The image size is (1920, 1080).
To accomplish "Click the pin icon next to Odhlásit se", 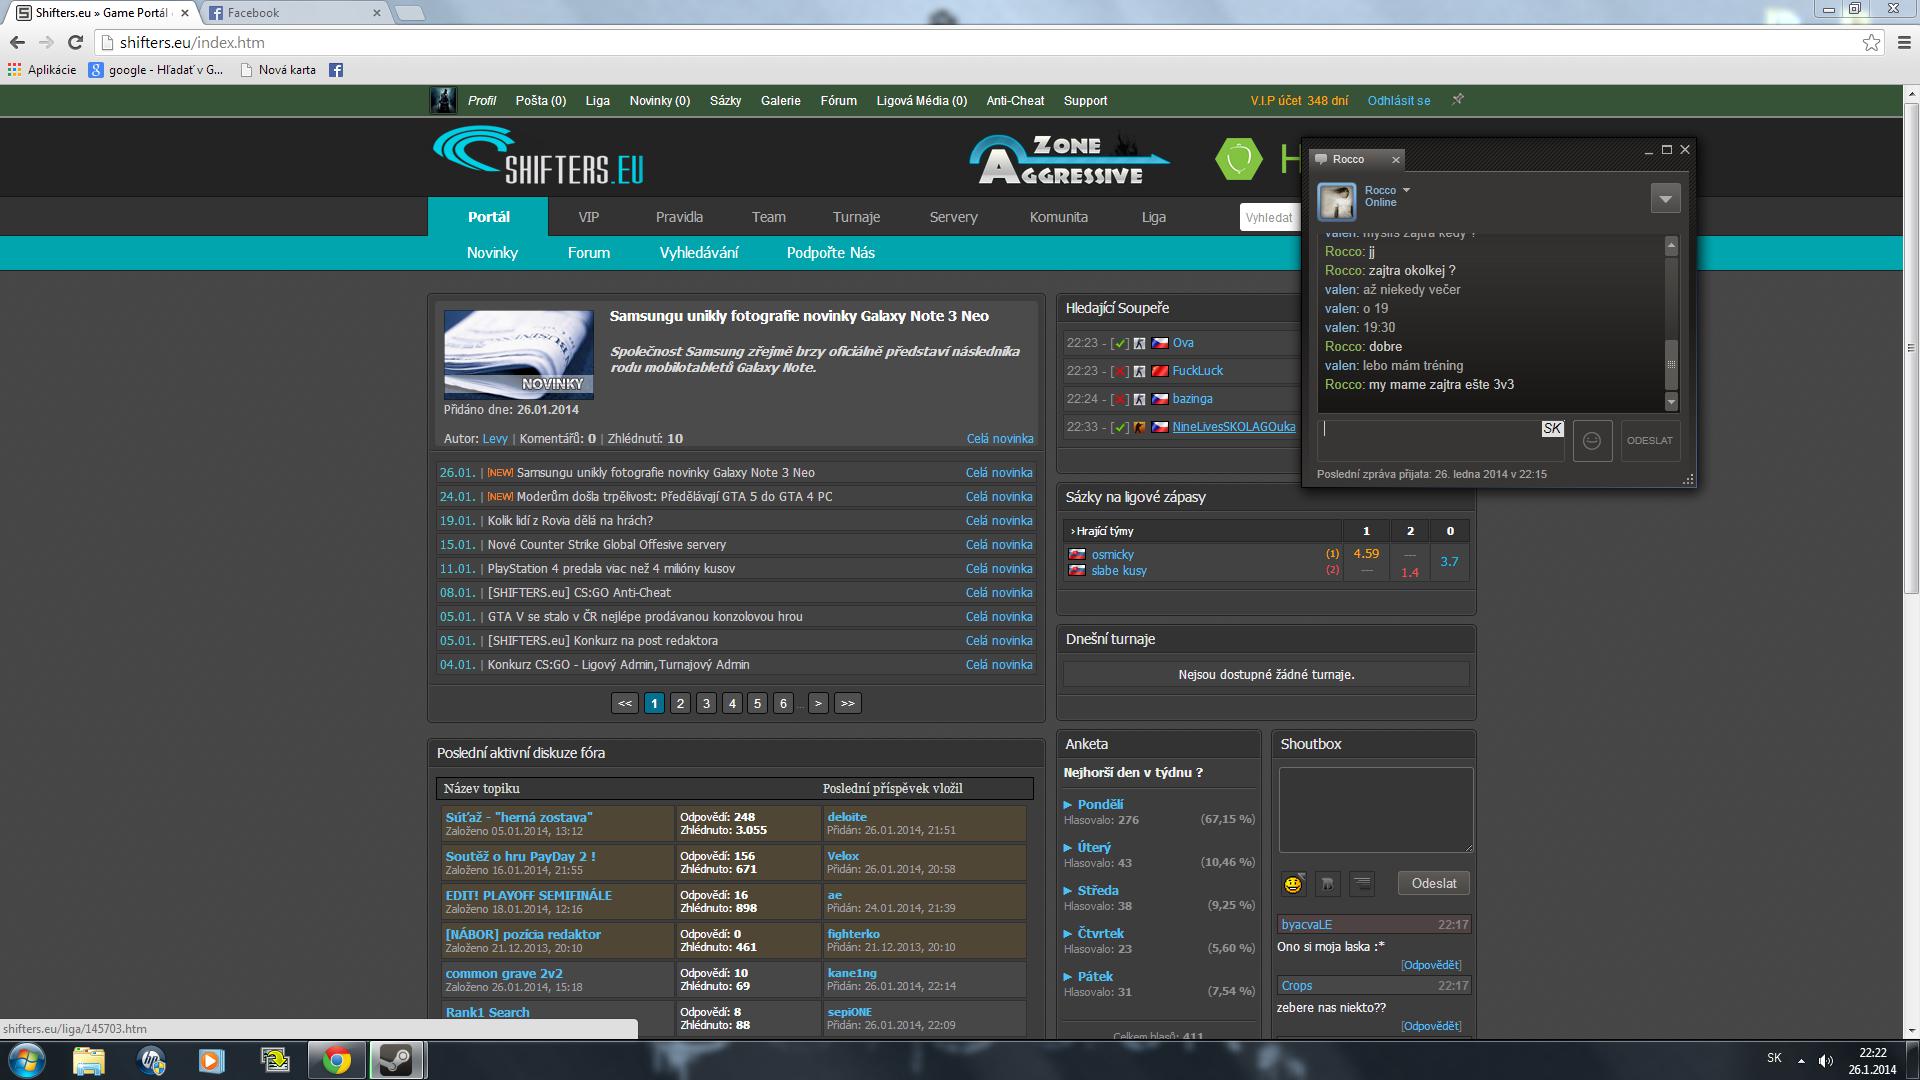I will pos(1458,100).
